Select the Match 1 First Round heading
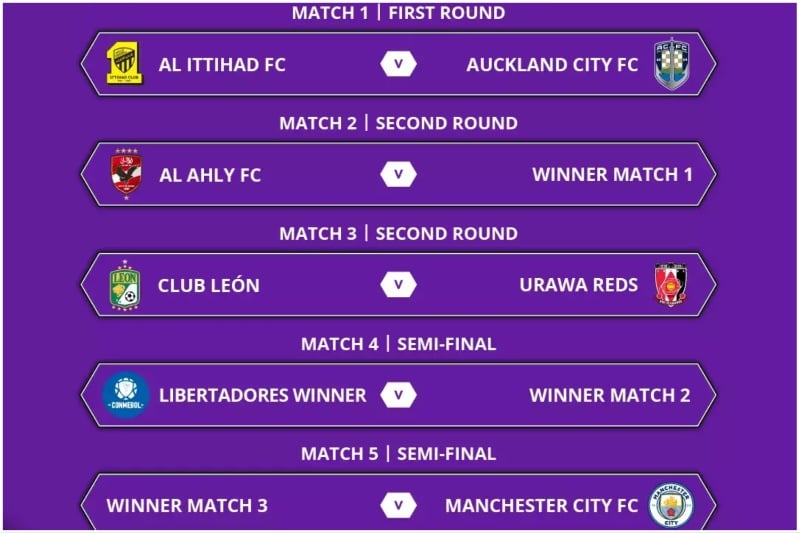The image size is (800, 533). tap(398, 13)
